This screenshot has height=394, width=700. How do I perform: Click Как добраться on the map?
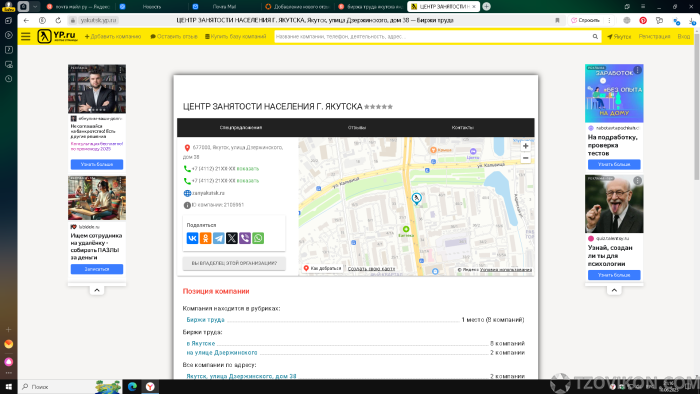tap(322, 269)
